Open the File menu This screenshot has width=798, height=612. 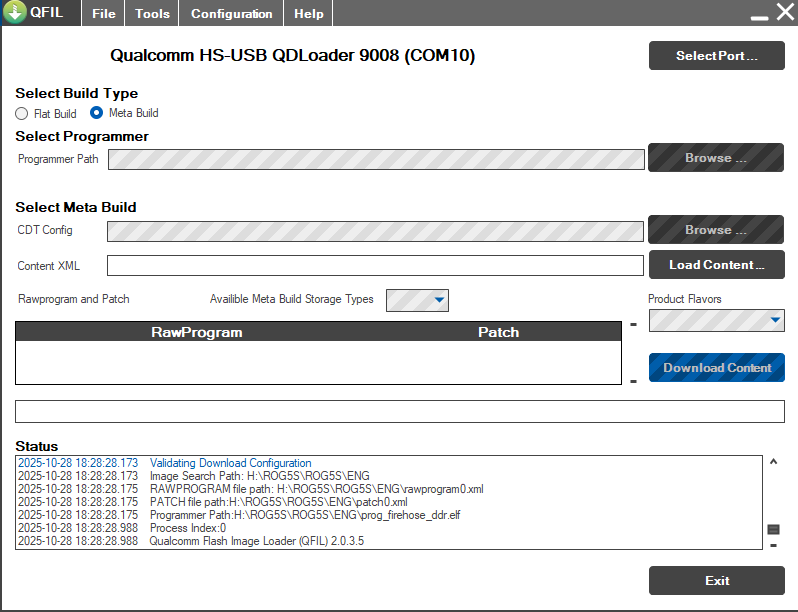(103, 13)
